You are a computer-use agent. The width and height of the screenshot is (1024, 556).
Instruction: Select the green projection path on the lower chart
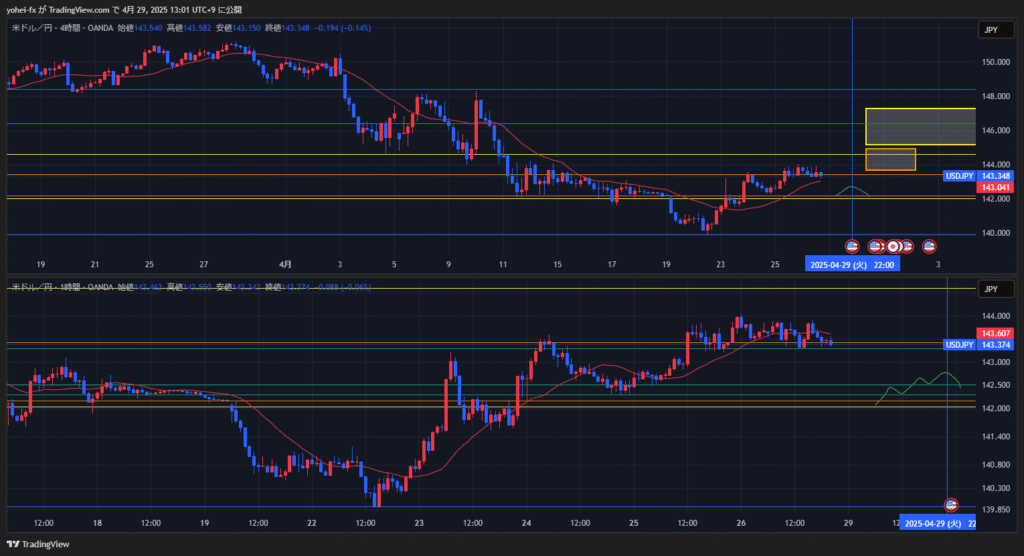pyautogui.click(x=920, y=384)
